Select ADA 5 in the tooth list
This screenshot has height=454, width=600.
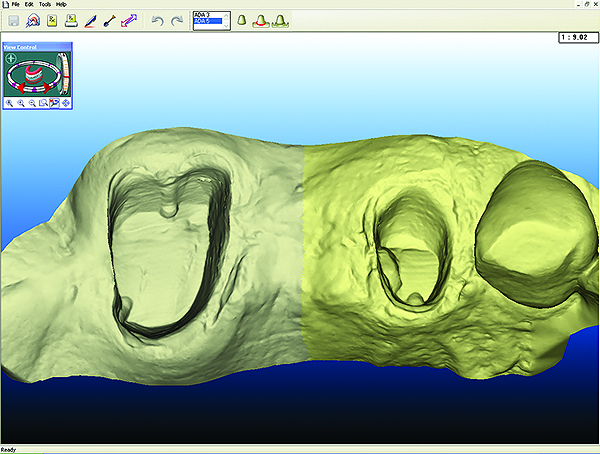point(204,21)
